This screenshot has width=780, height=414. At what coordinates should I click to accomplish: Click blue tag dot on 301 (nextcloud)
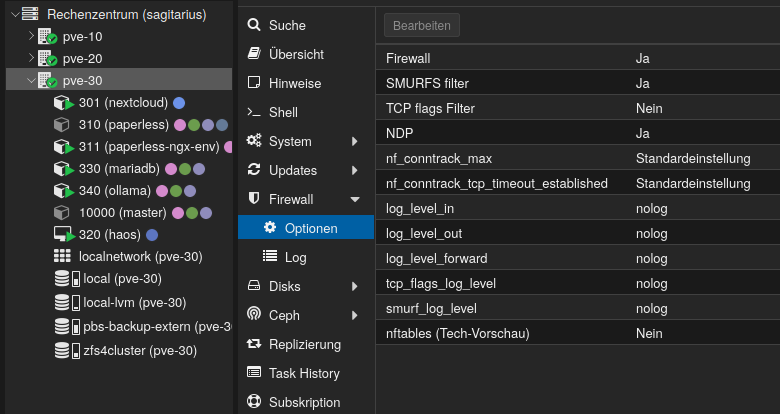179,103
